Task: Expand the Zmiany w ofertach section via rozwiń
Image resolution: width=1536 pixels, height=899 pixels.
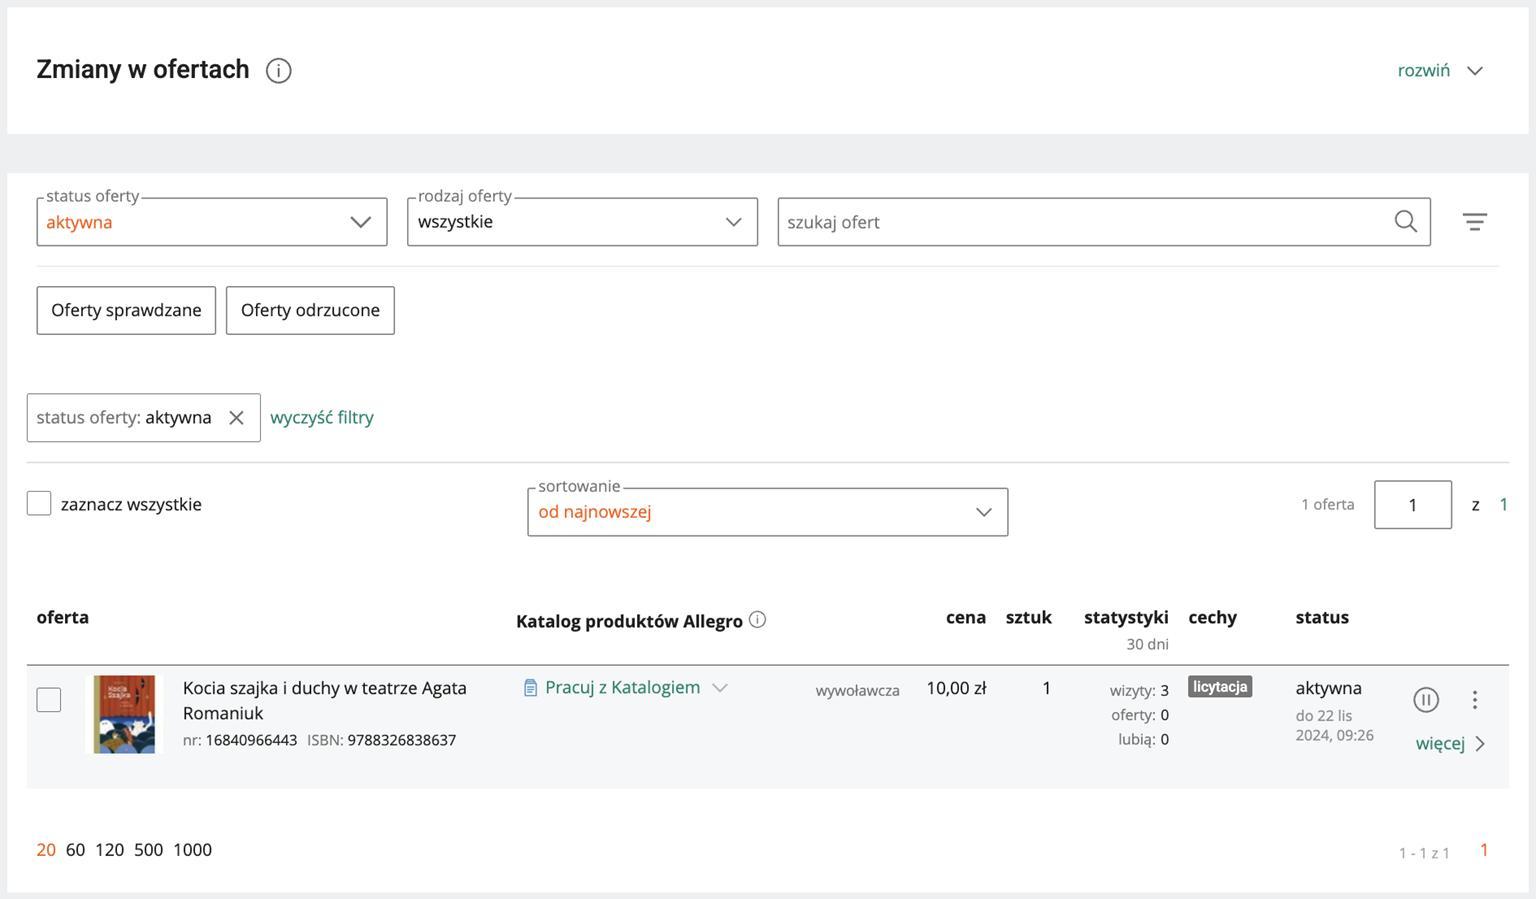Action: pos(1439,71)
